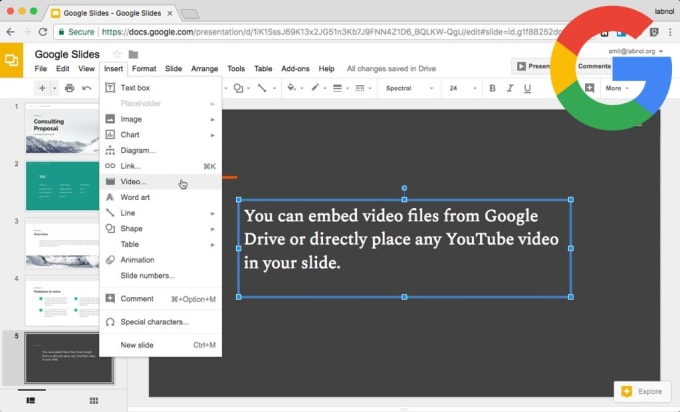Expand the Table submenu in Insert

coord(212,244)
